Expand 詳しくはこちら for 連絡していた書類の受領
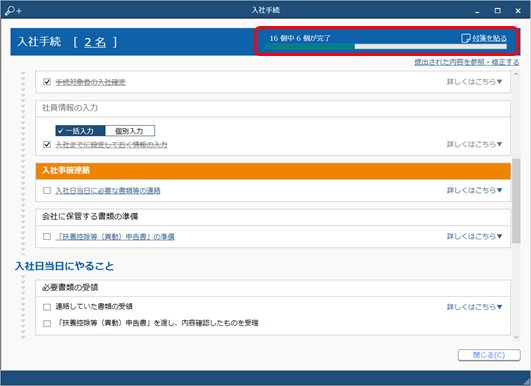531x386 pixels. pos(474,307)
